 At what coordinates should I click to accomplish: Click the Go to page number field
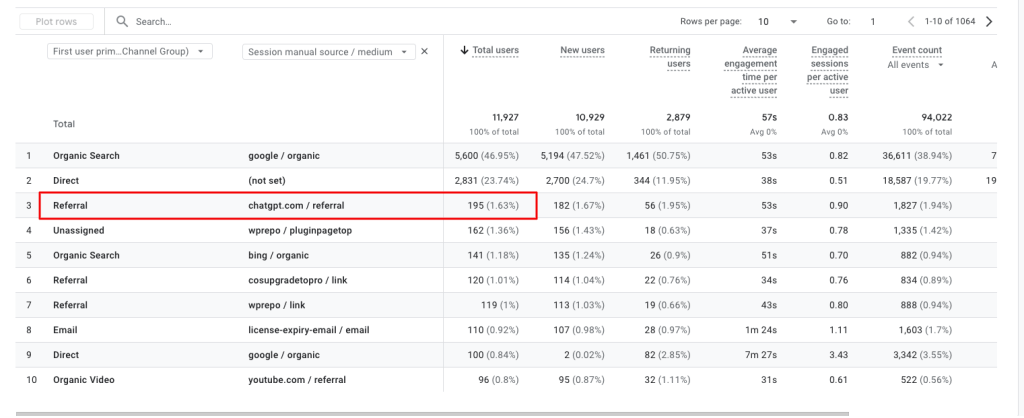coord(873,21)
